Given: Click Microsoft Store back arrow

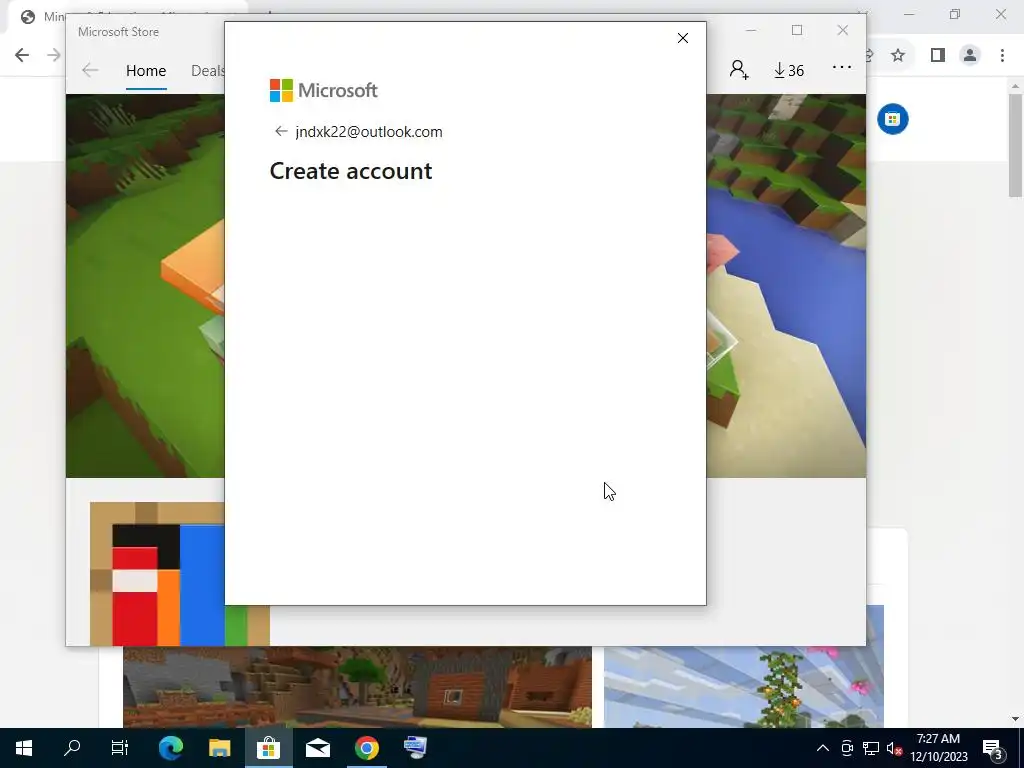Looking at the screenshot, I should pos(89,71).
